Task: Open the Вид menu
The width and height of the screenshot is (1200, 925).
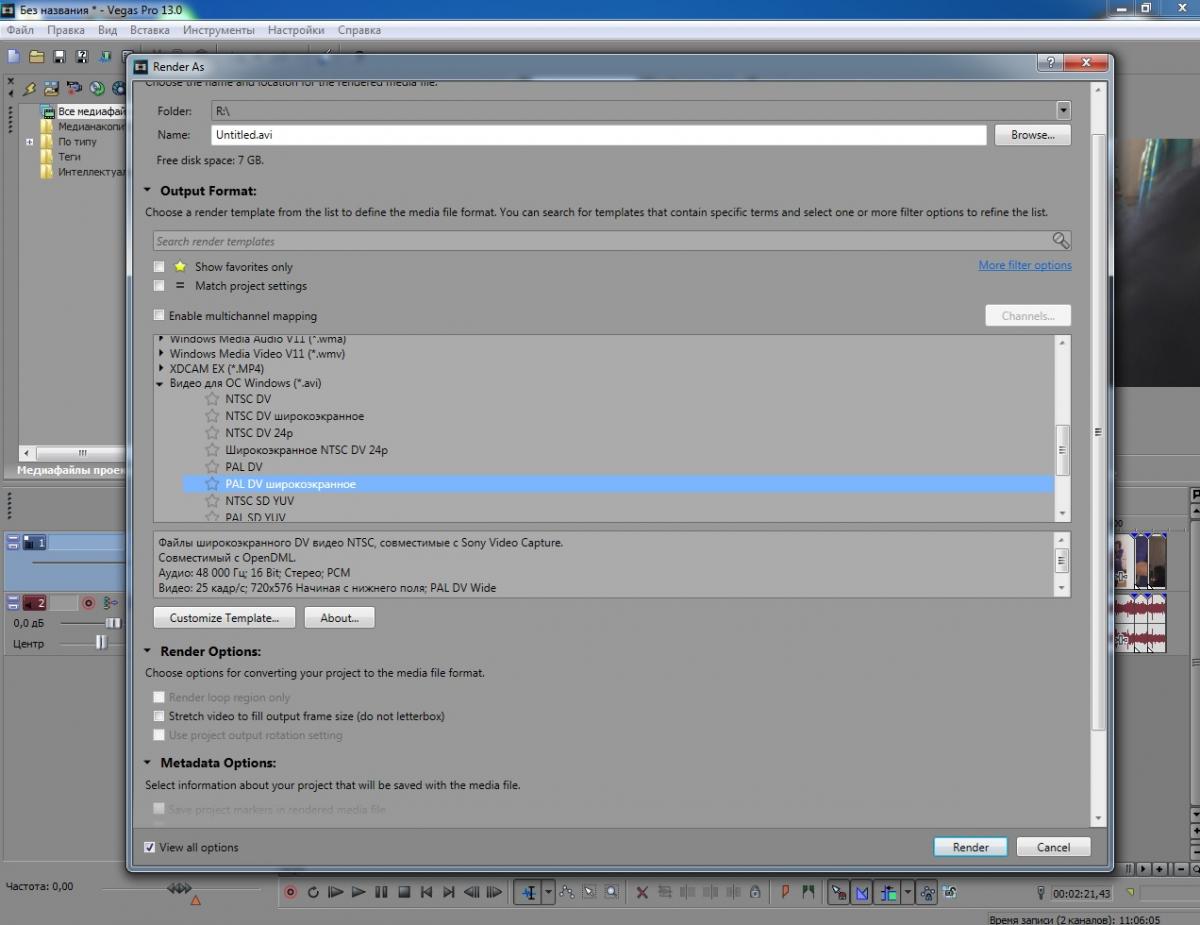Action: (107, 30)
